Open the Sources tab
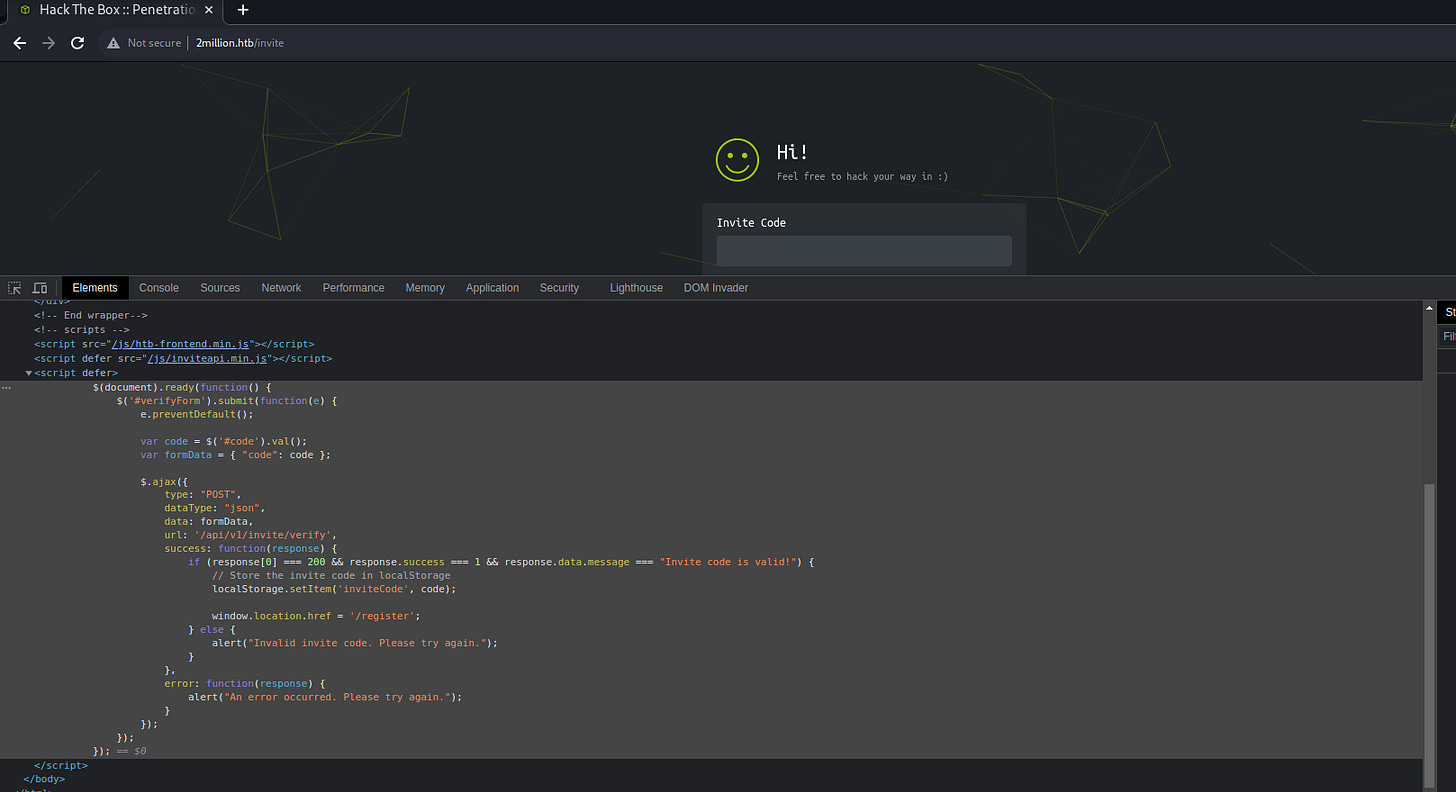The image size is (1456, 792). click(220, 288)
